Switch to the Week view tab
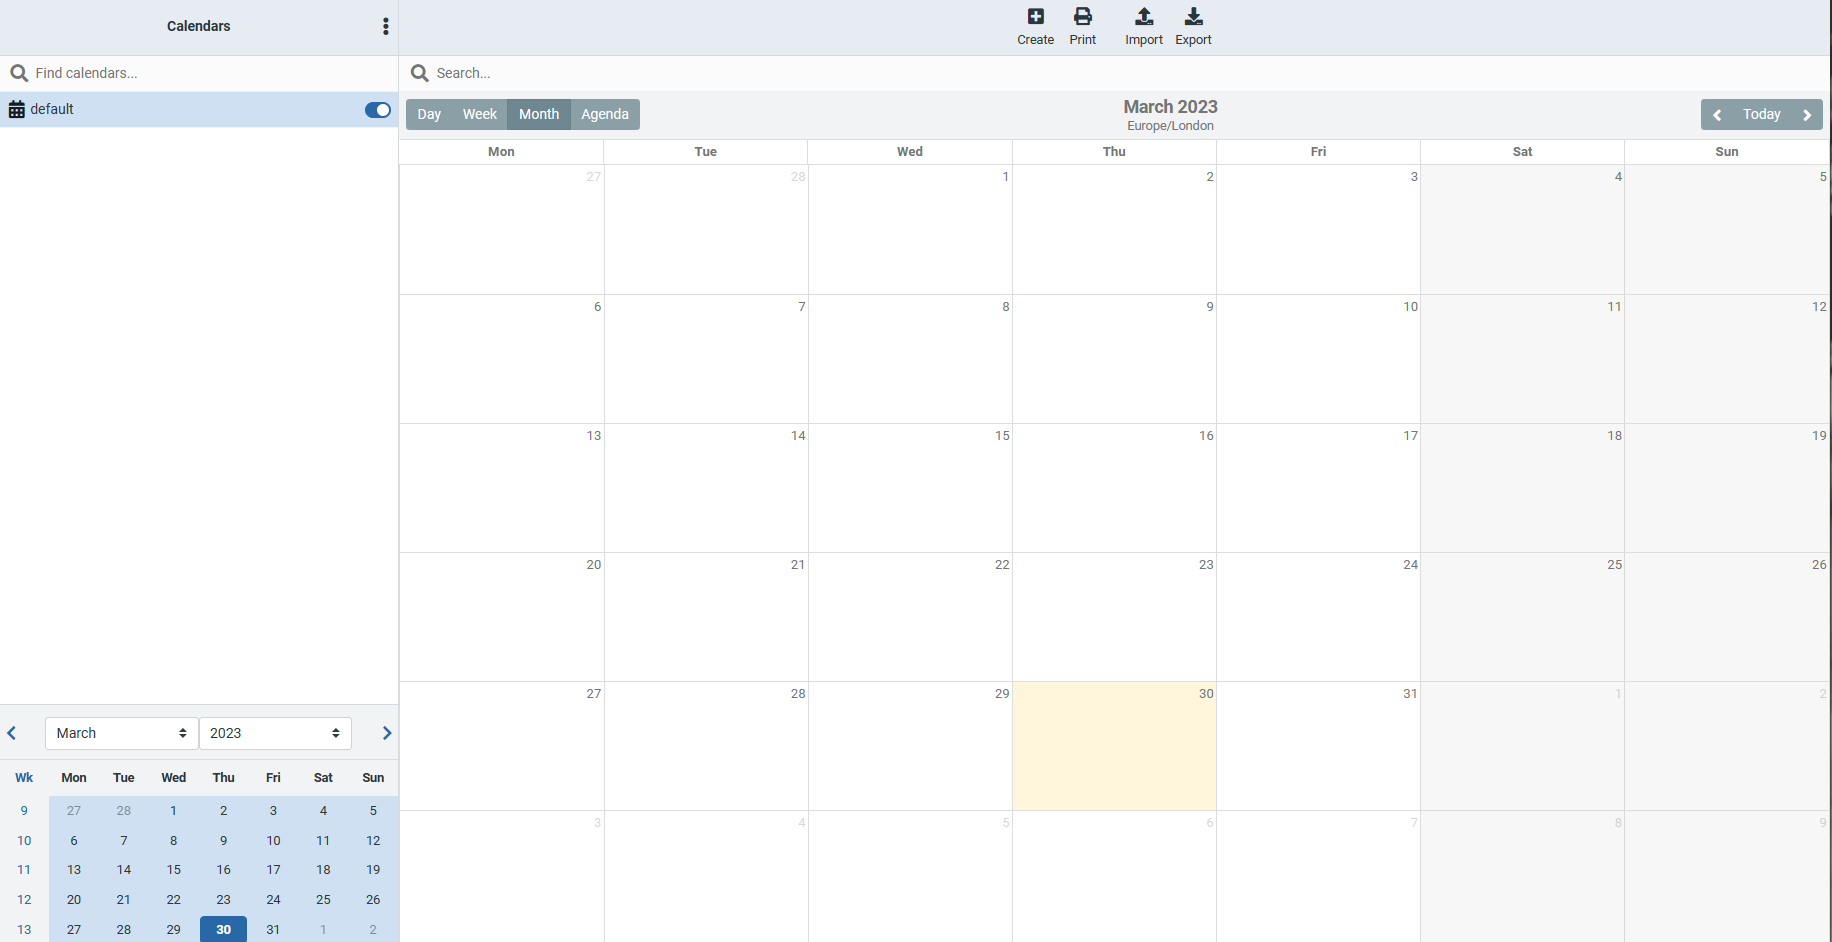This screenshot has width=1832, height=942. point(479,114)
